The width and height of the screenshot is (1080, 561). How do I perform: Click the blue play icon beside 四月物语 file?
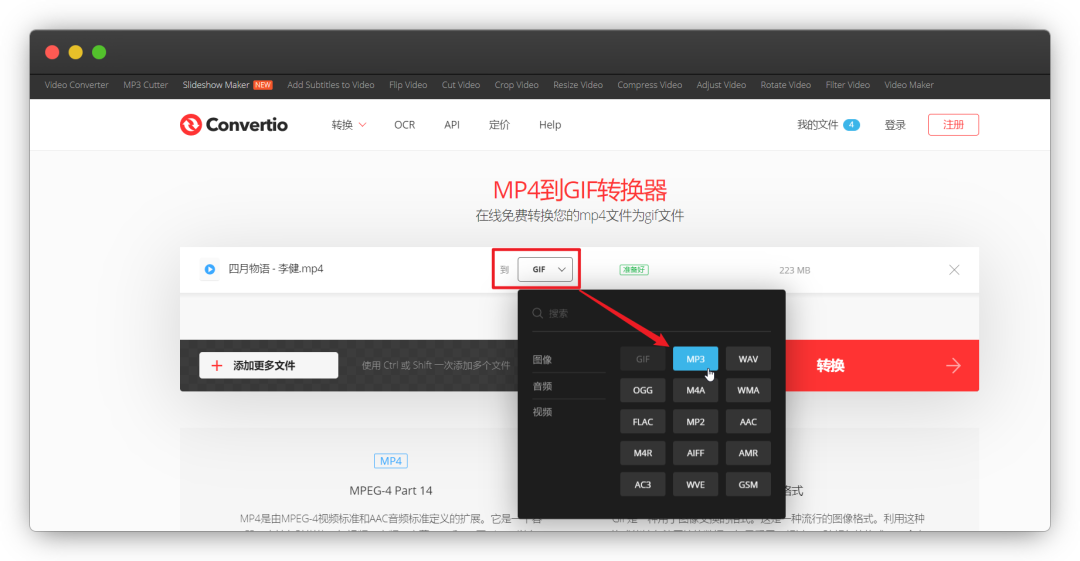tap(210, 269)
